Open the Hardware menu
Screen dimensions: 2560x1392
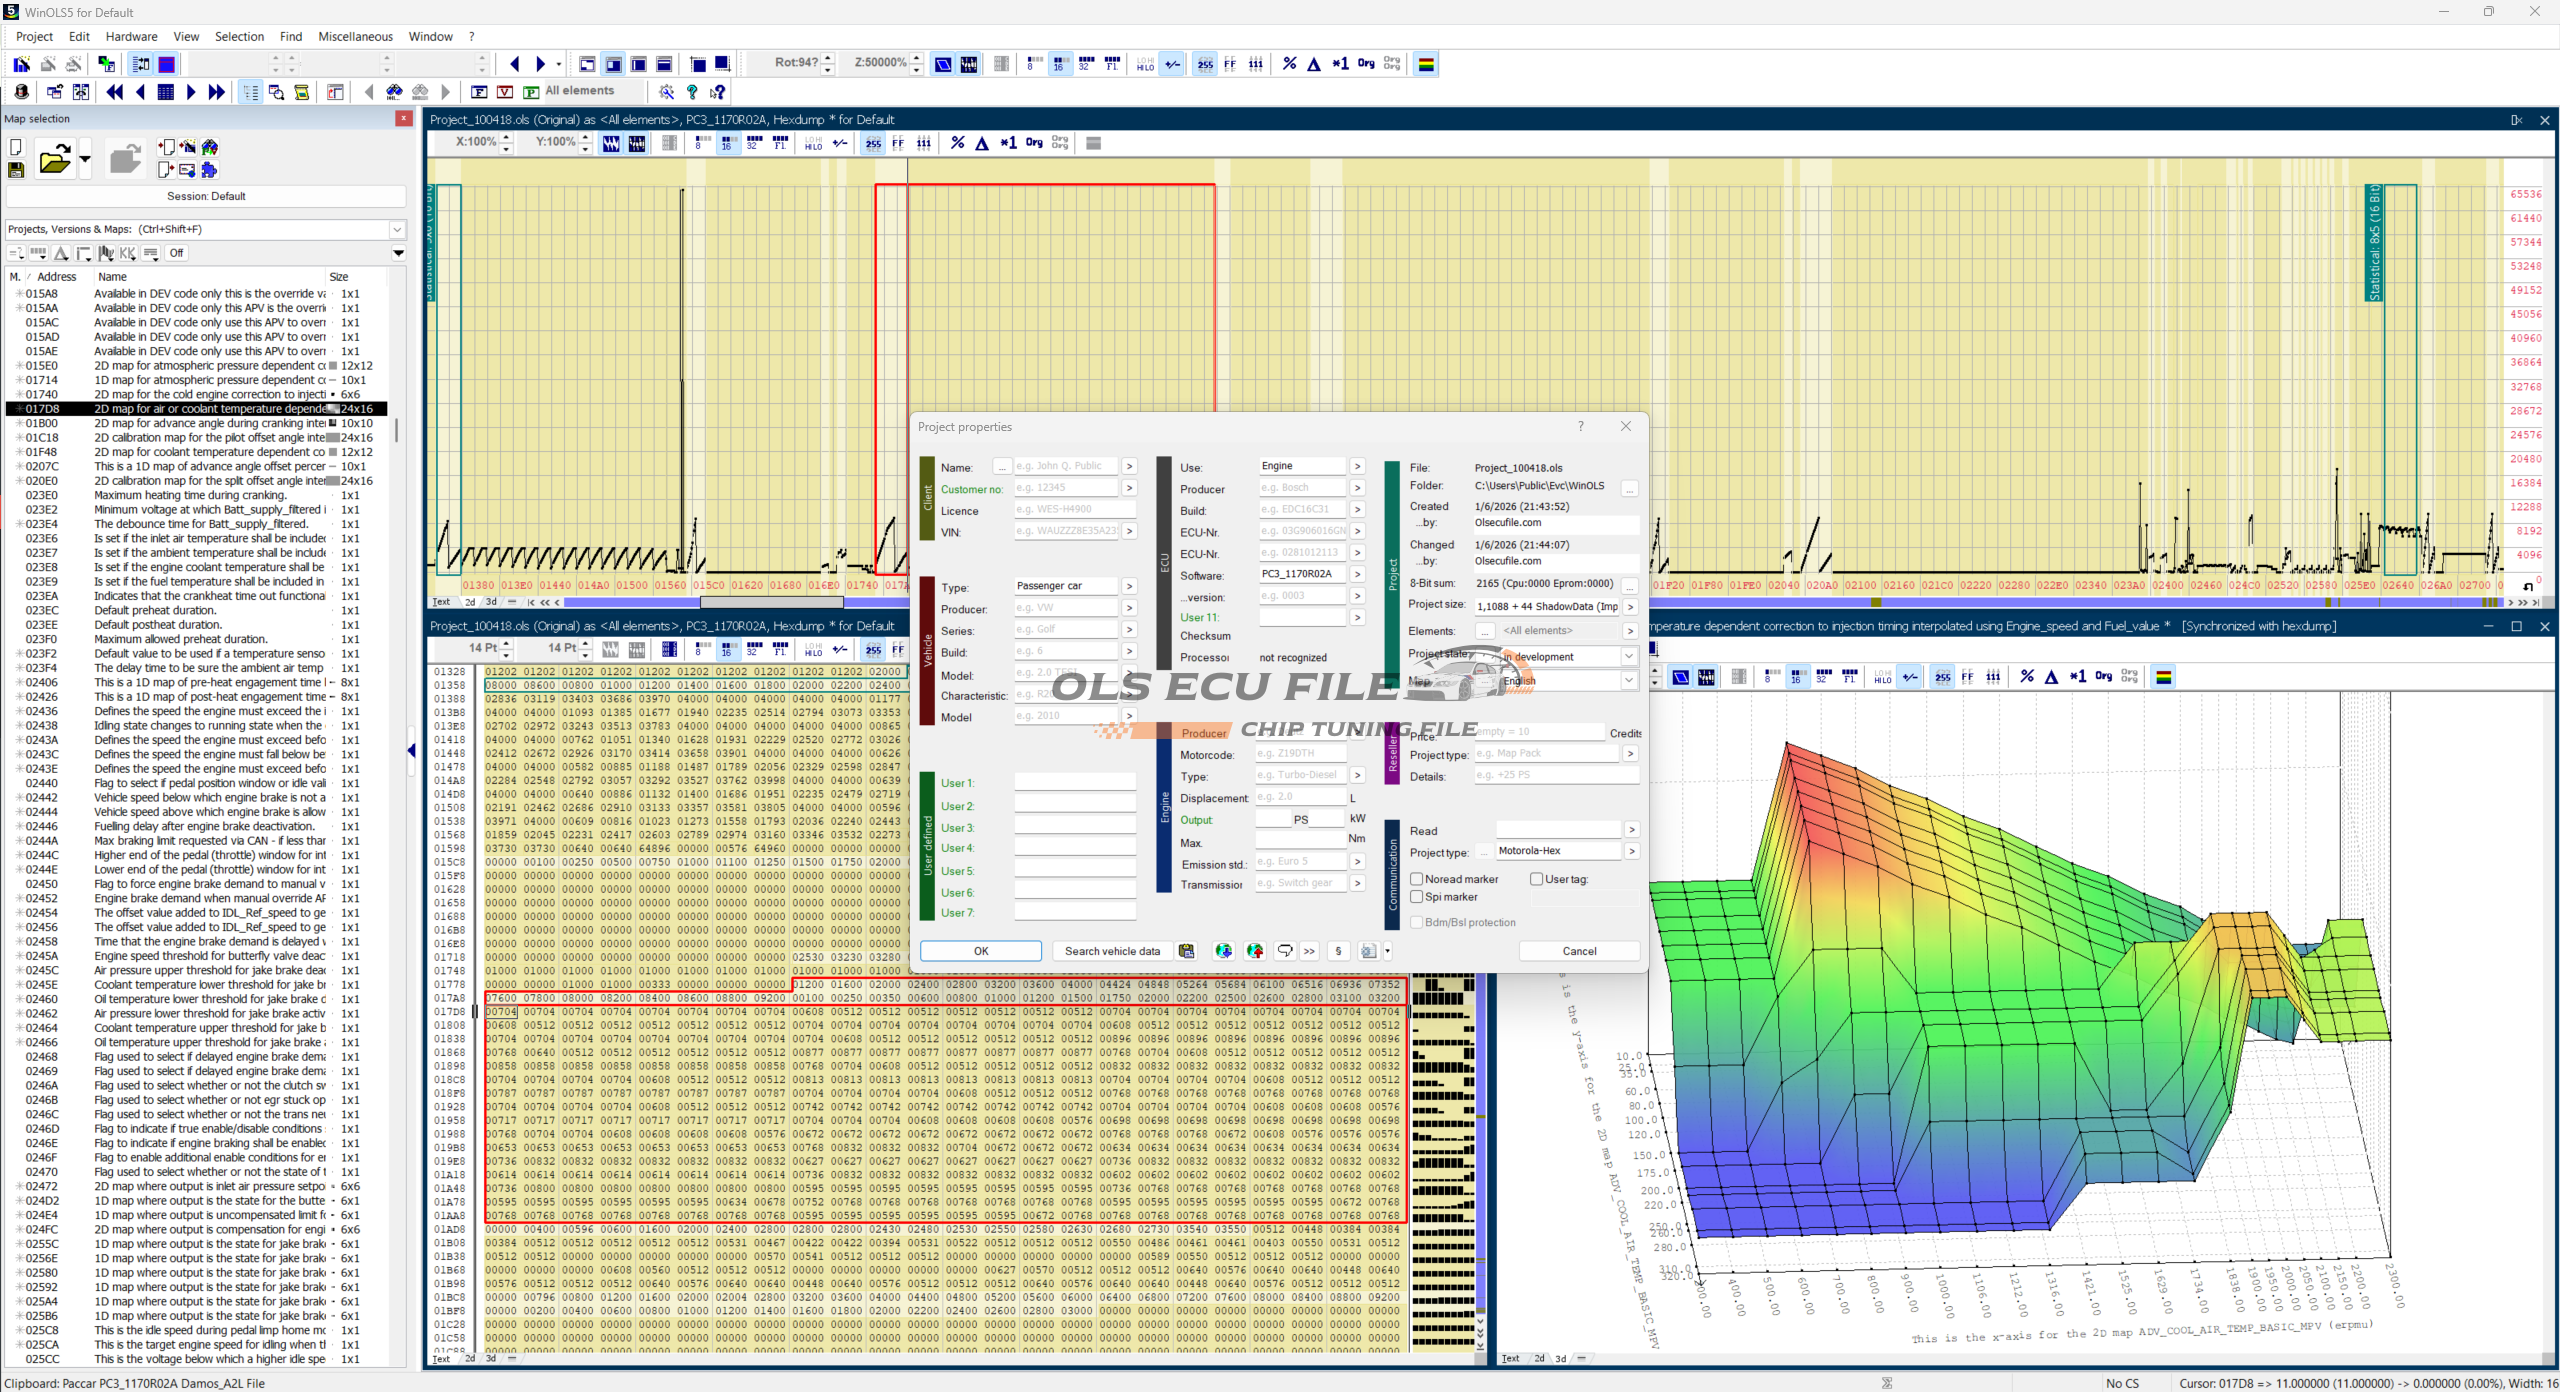tap(131, 37)
